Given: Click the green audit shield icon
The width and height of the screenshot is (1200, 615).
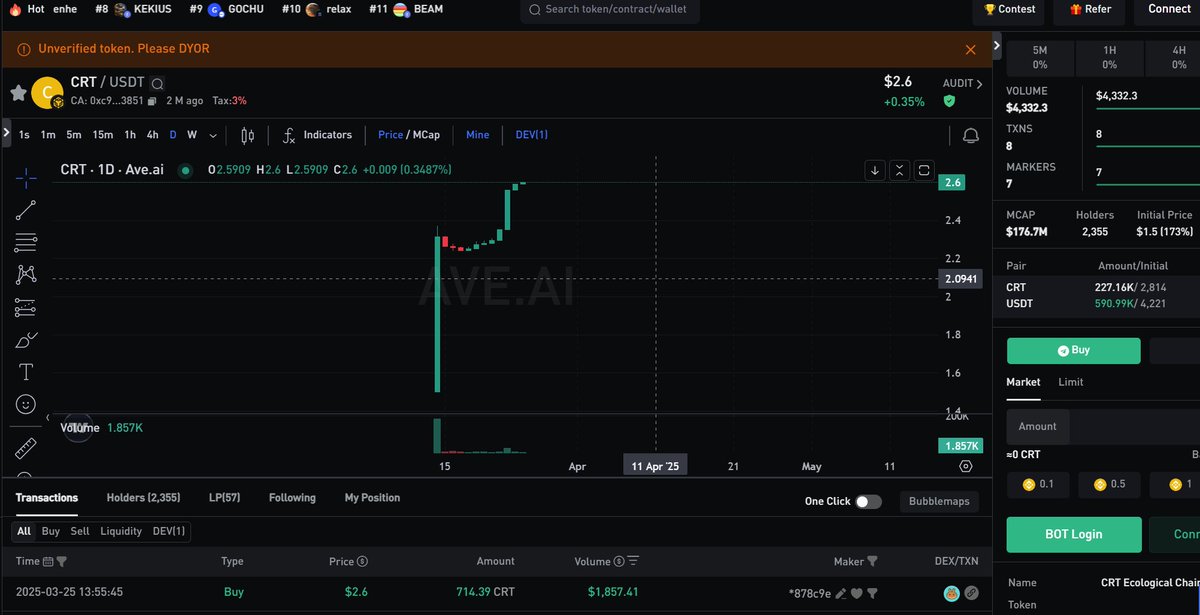Looking at the screenshot, I should [x=949, y=101].
